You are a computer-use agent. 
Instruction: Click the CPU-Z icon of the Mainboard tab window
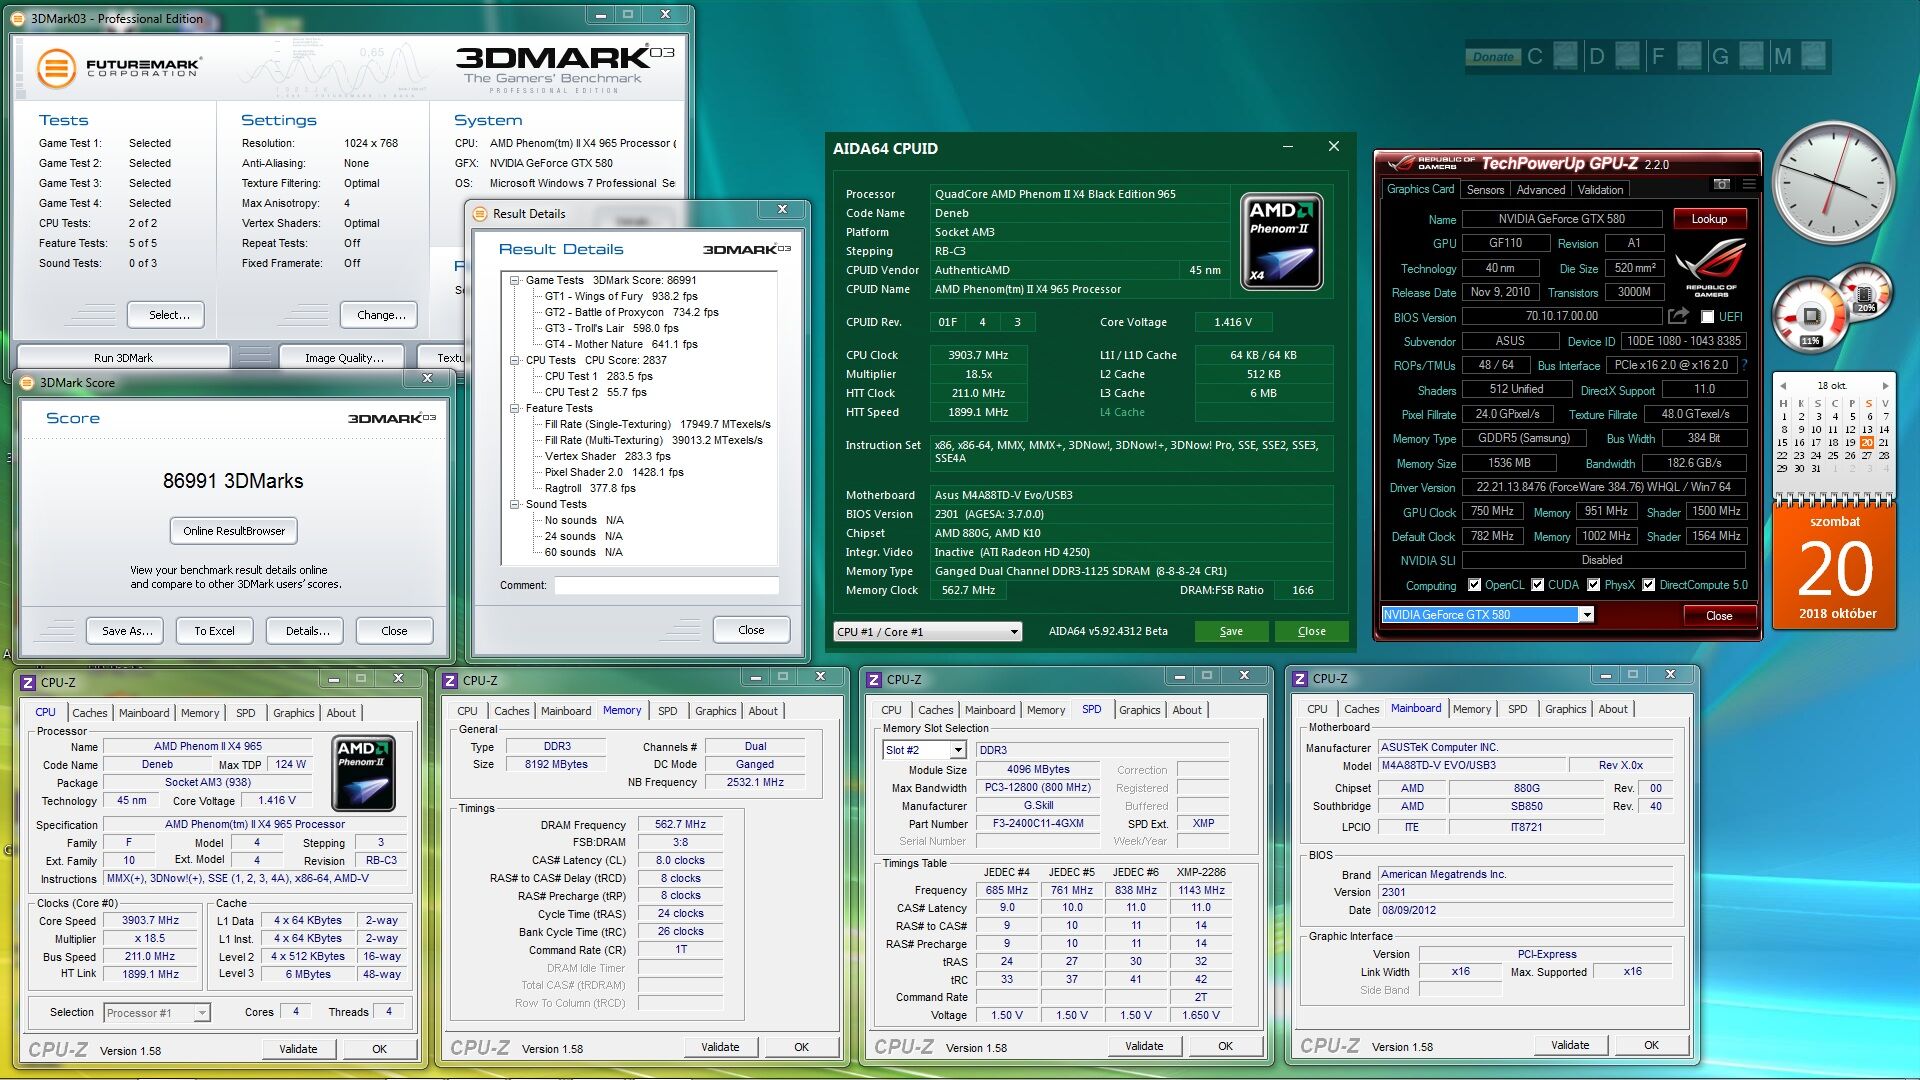(1300, 678)
